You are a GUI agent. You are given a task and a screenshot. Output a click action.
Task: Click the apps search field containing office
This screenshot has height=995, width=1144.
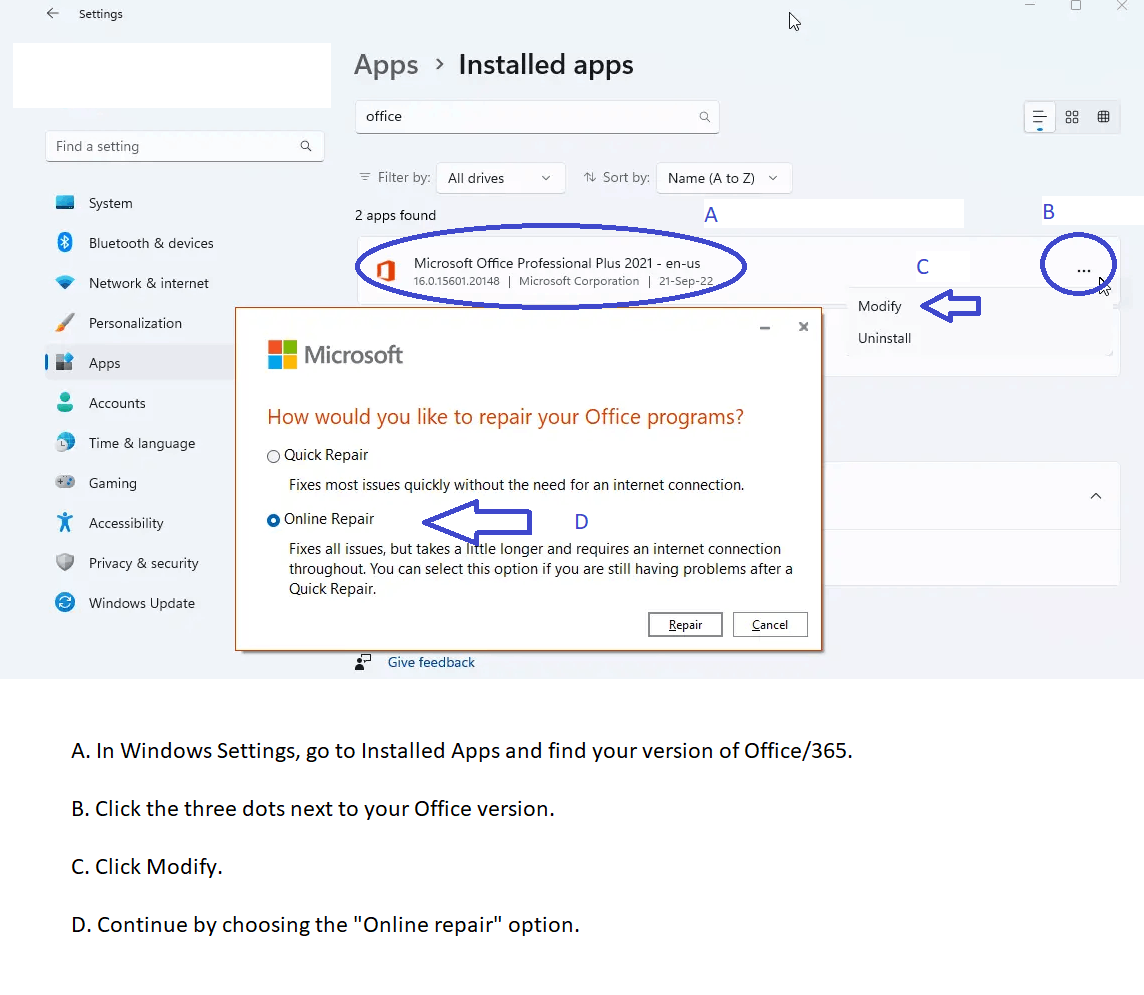click(537, 117)
